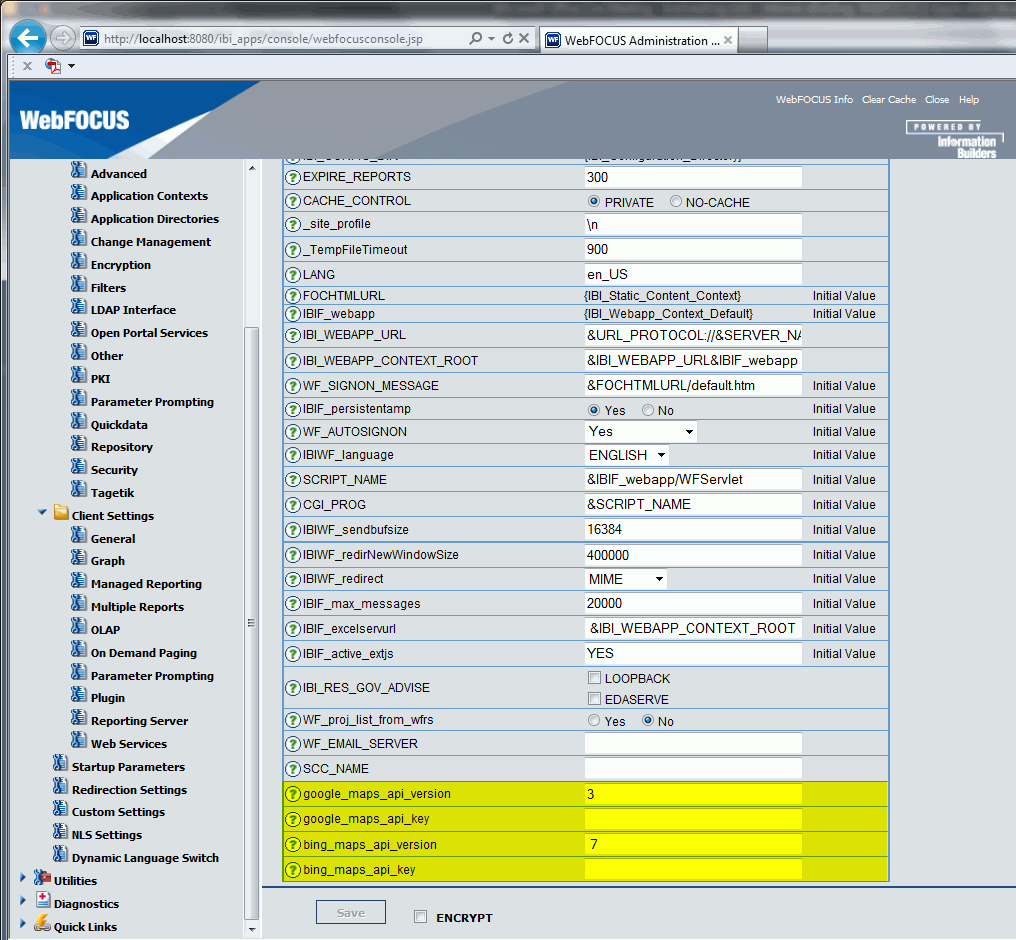Click help icon for SCRIPT_NAME
Image resolution: width=1016 pixels, height=940 pixels.
294,480
